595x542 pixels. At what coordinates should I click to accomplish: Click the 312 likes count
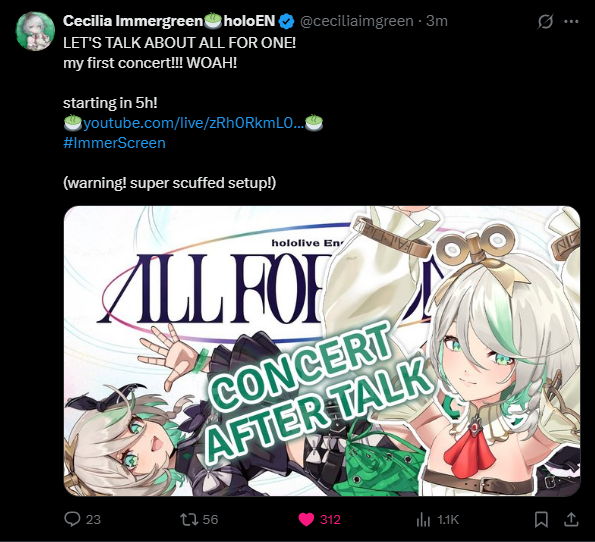[330, 519]
